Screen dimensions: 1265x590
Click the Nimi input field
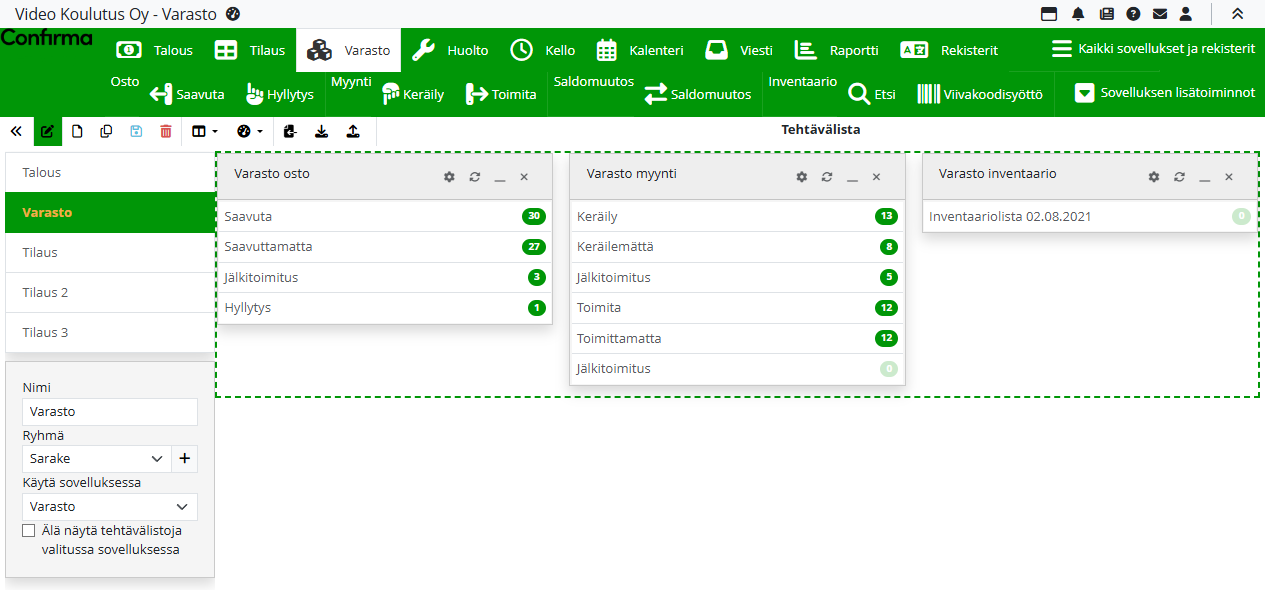tap(110, 412)
